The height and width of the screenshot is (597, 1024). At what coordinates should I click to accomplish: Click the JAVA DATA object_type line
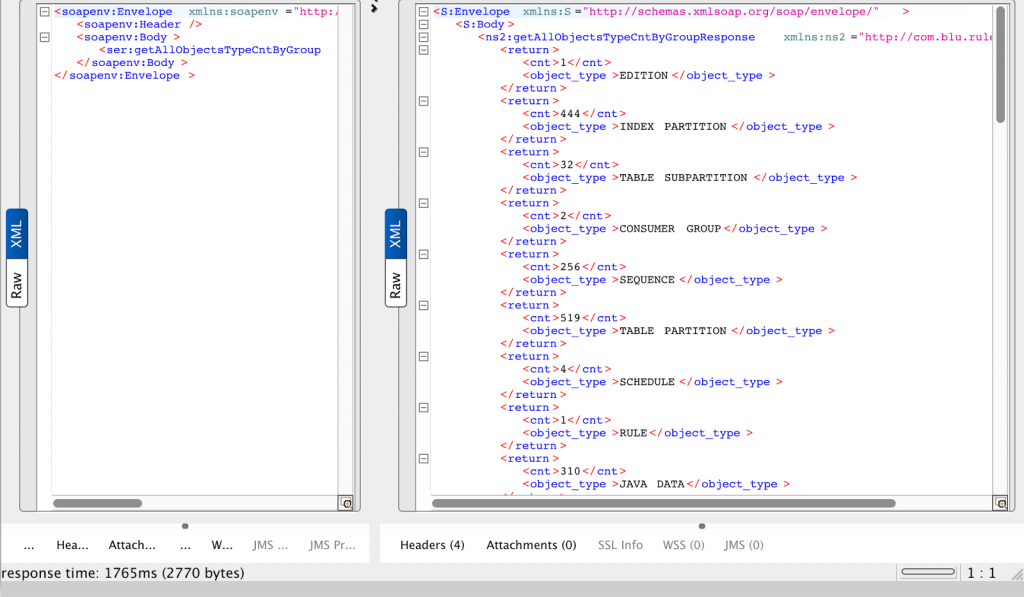click(656, 484)
